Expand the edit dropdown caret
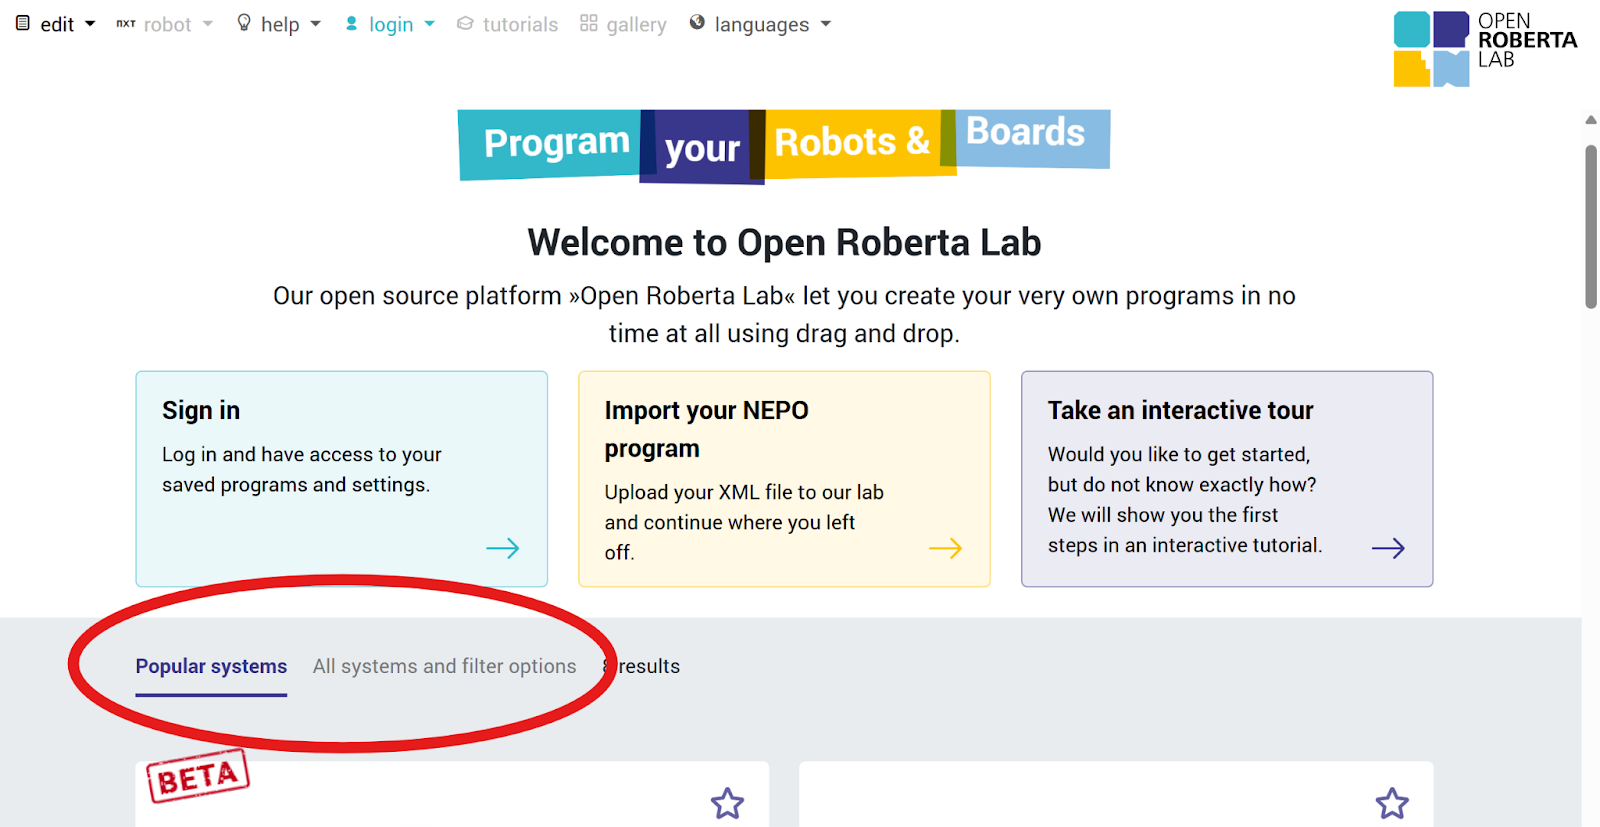1600x827 pixels. tap(90, 24)
